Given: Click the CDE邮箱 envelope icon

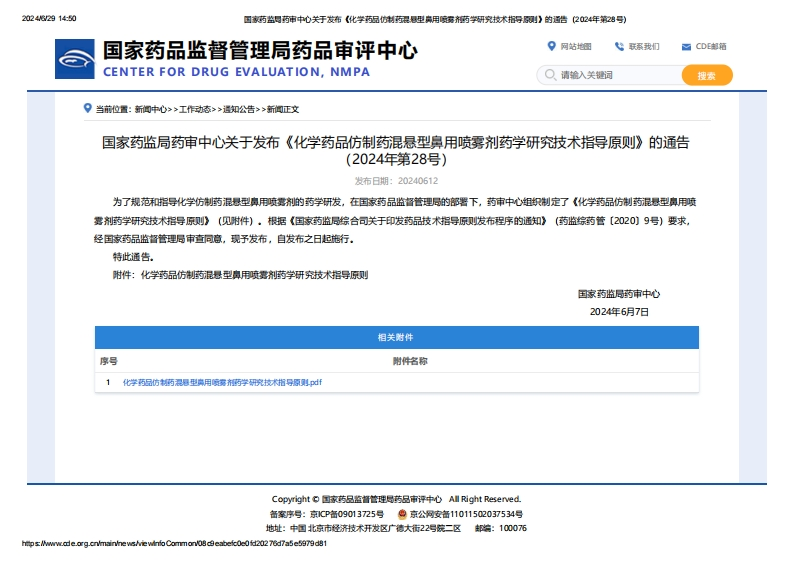Looking at the screenshot, I should point(686,47).
